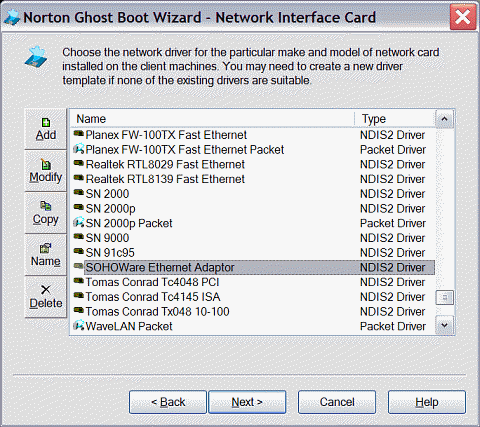Select the SN 2000p NDIS2 driver
The height and width of the screenshot is (427, 480).
click(253, 209)
